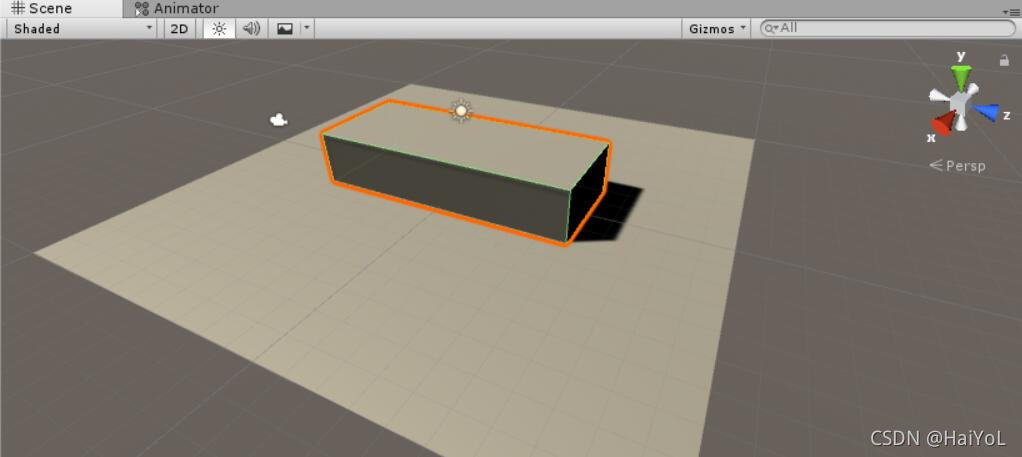
Task: Toggle scene audio speaker icon
Action: click(x=251, y=29)
